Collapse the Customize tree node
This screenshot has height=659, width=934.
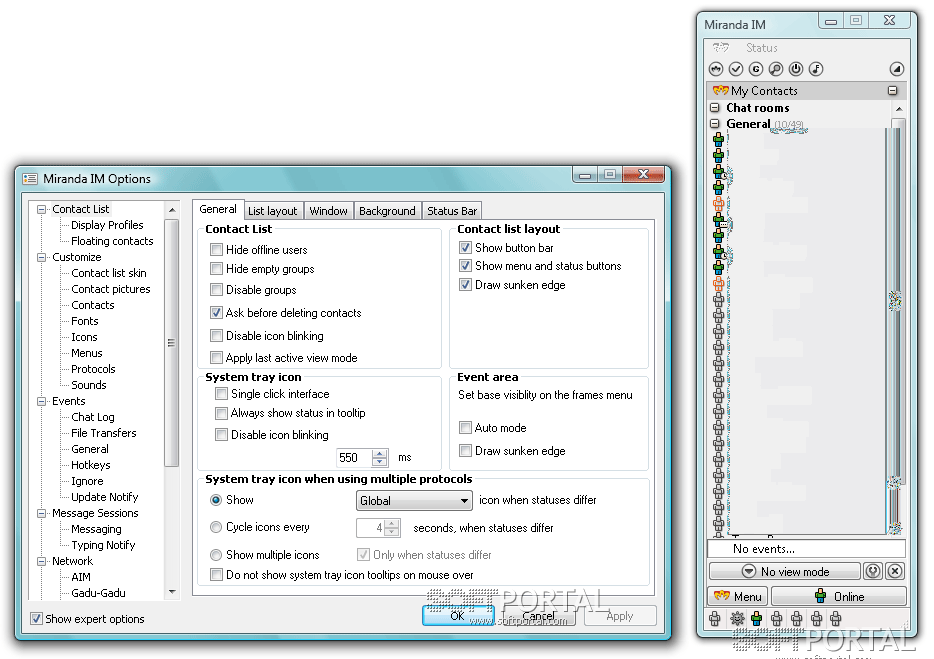(41, 257)
